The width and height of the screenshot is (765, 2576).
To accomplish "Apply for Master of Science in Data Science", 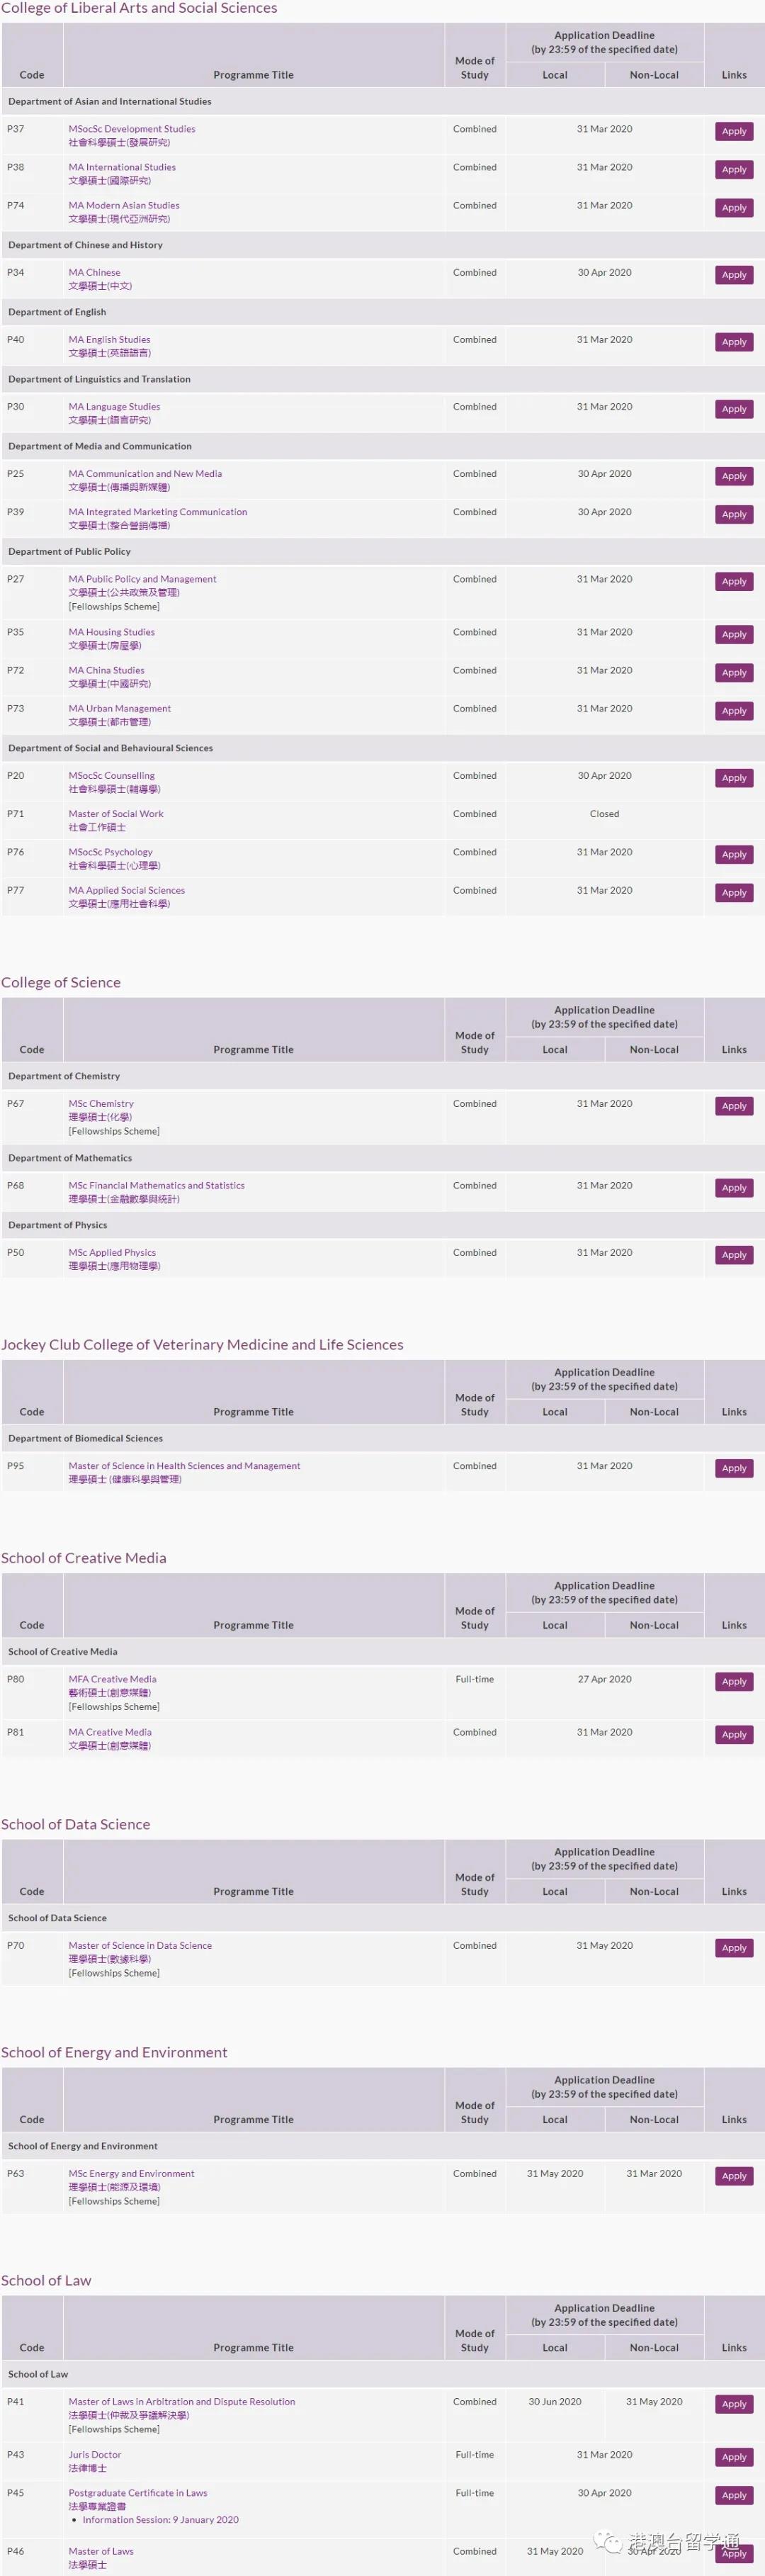I will click(733, 1948).
